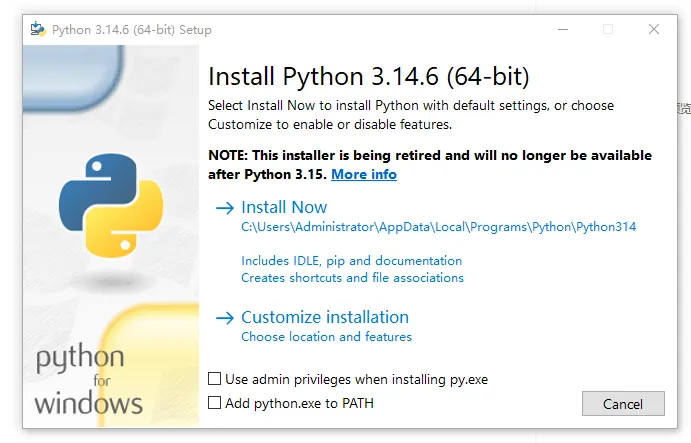The width and height of the screenshot is (691, 443).
Task: Click the 'Install Python 3.14.6 (64-bit)' heading
Action: pos(368,76)
